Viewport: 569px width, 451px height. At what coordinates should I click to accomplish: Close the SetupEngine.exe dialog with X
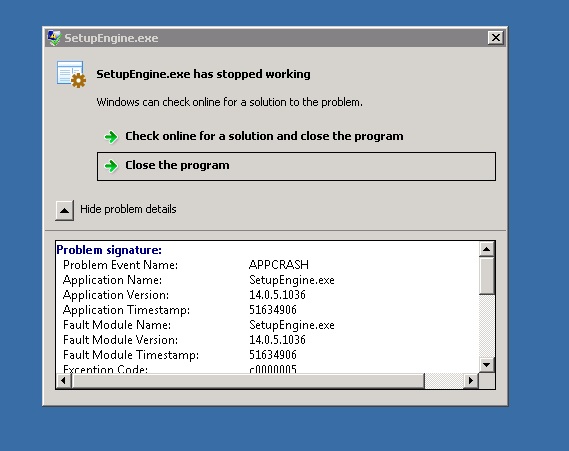pos(496,37)
